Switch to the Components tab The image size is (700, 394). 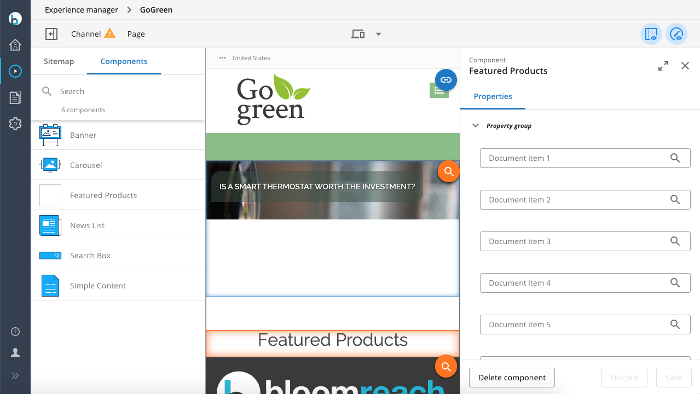pos(124,61)
